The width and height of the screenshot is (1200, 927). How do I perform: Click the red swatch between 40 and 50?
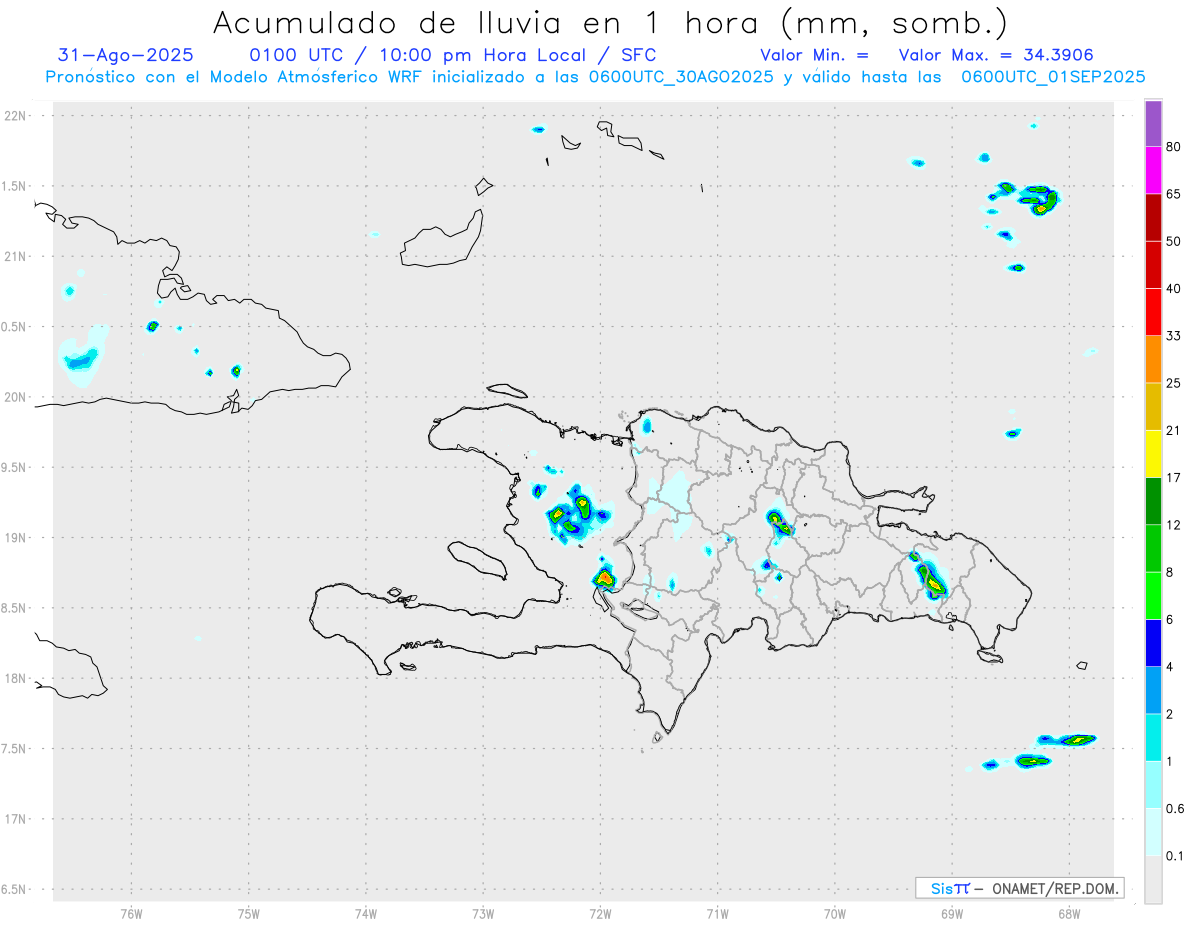1153,265
